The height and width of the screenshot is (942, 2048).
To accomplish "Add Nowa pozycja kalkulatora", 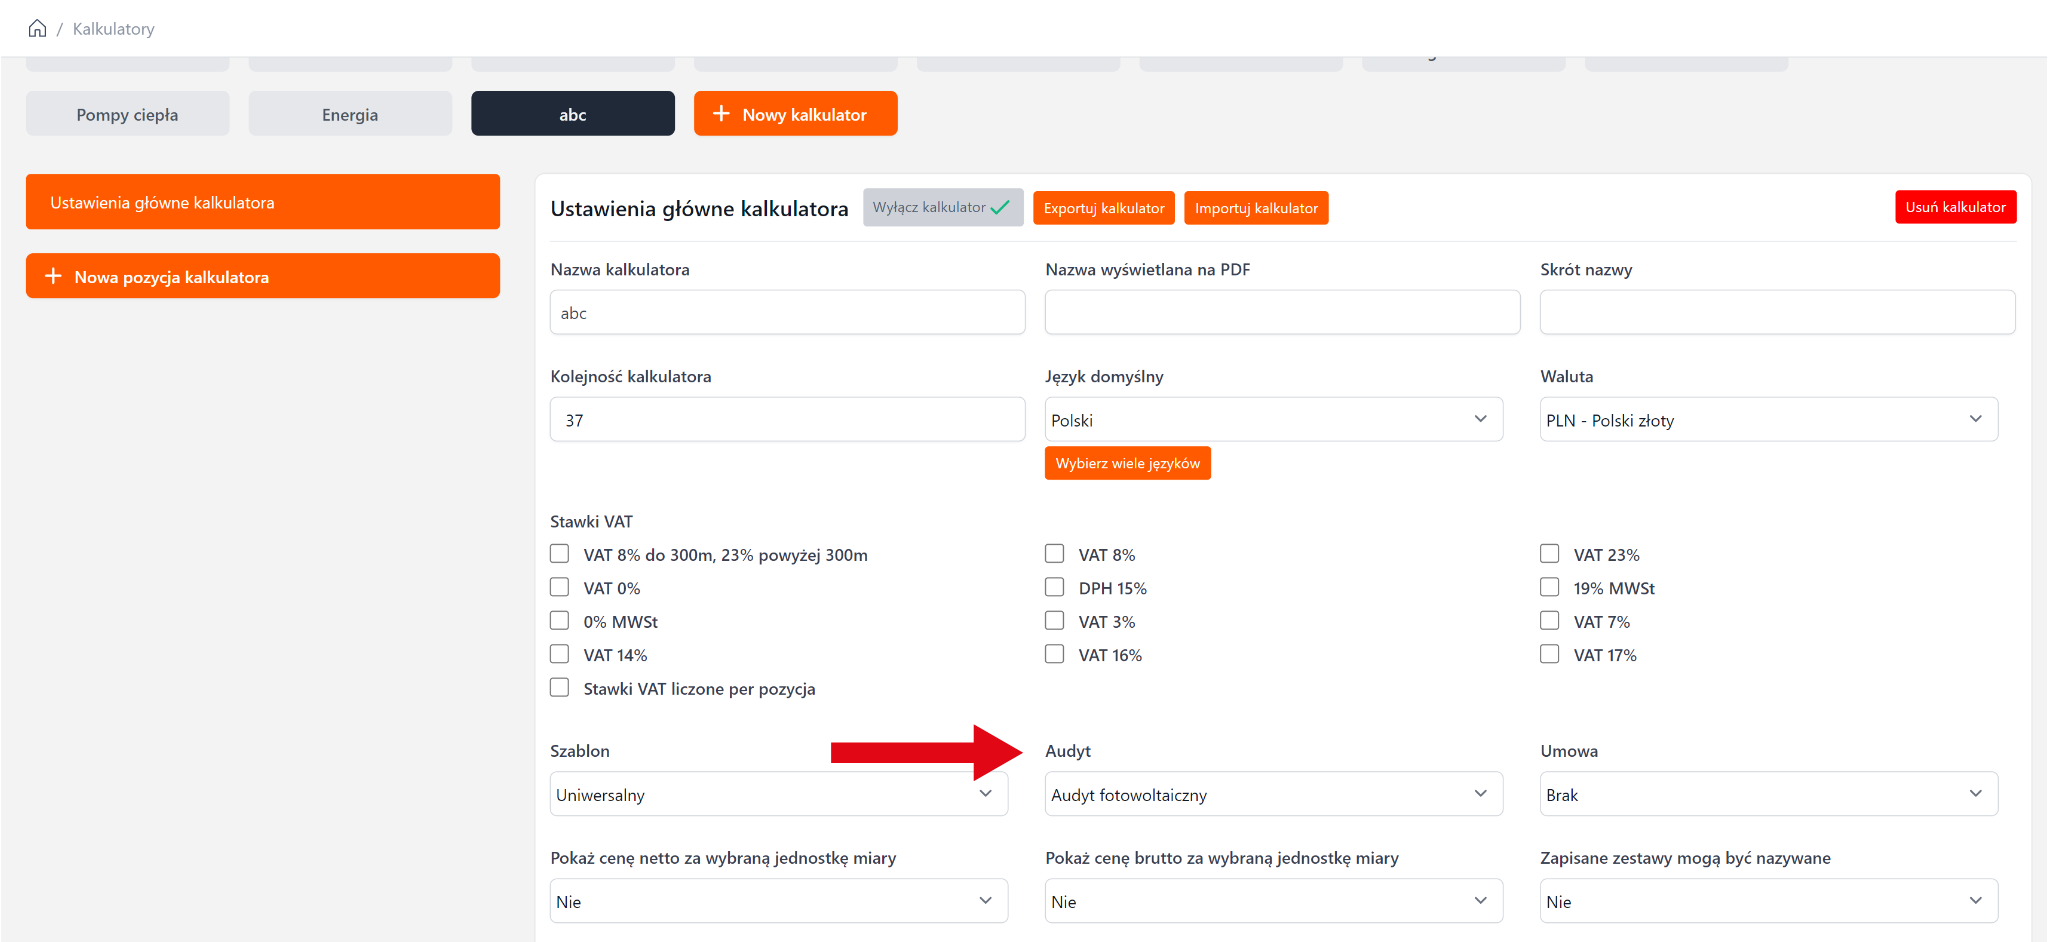I will pyautogui.click(x=262, y=276).
